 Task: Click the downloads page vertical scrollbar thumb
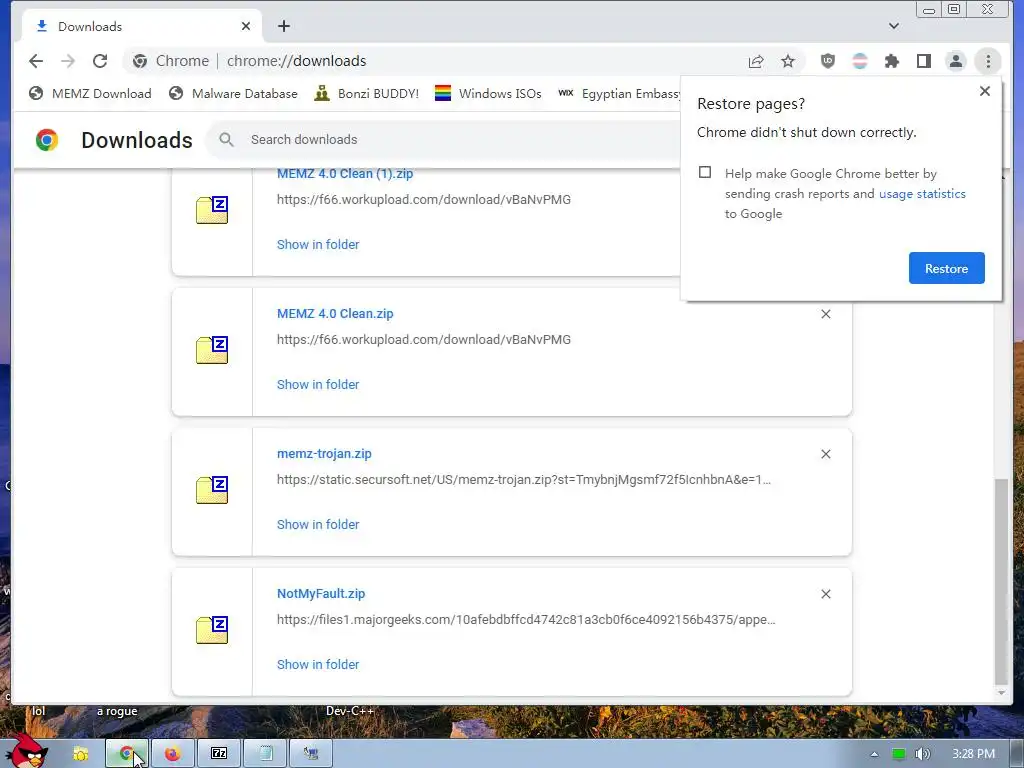pos(1001,581)
